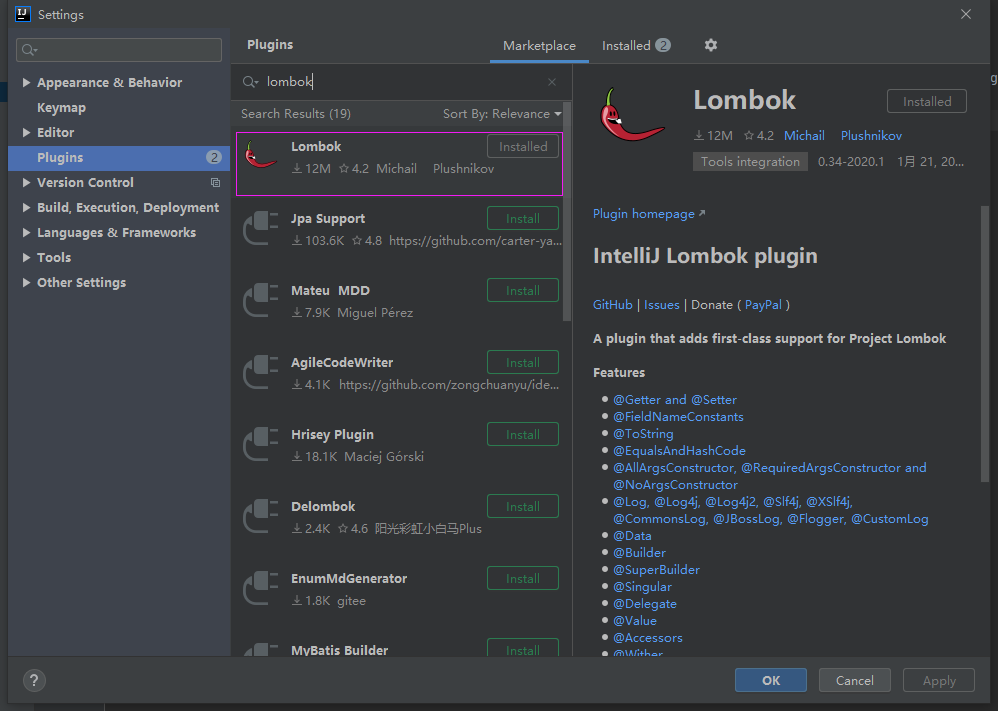Select Plugins in settings tree

[x=119, y=158]
